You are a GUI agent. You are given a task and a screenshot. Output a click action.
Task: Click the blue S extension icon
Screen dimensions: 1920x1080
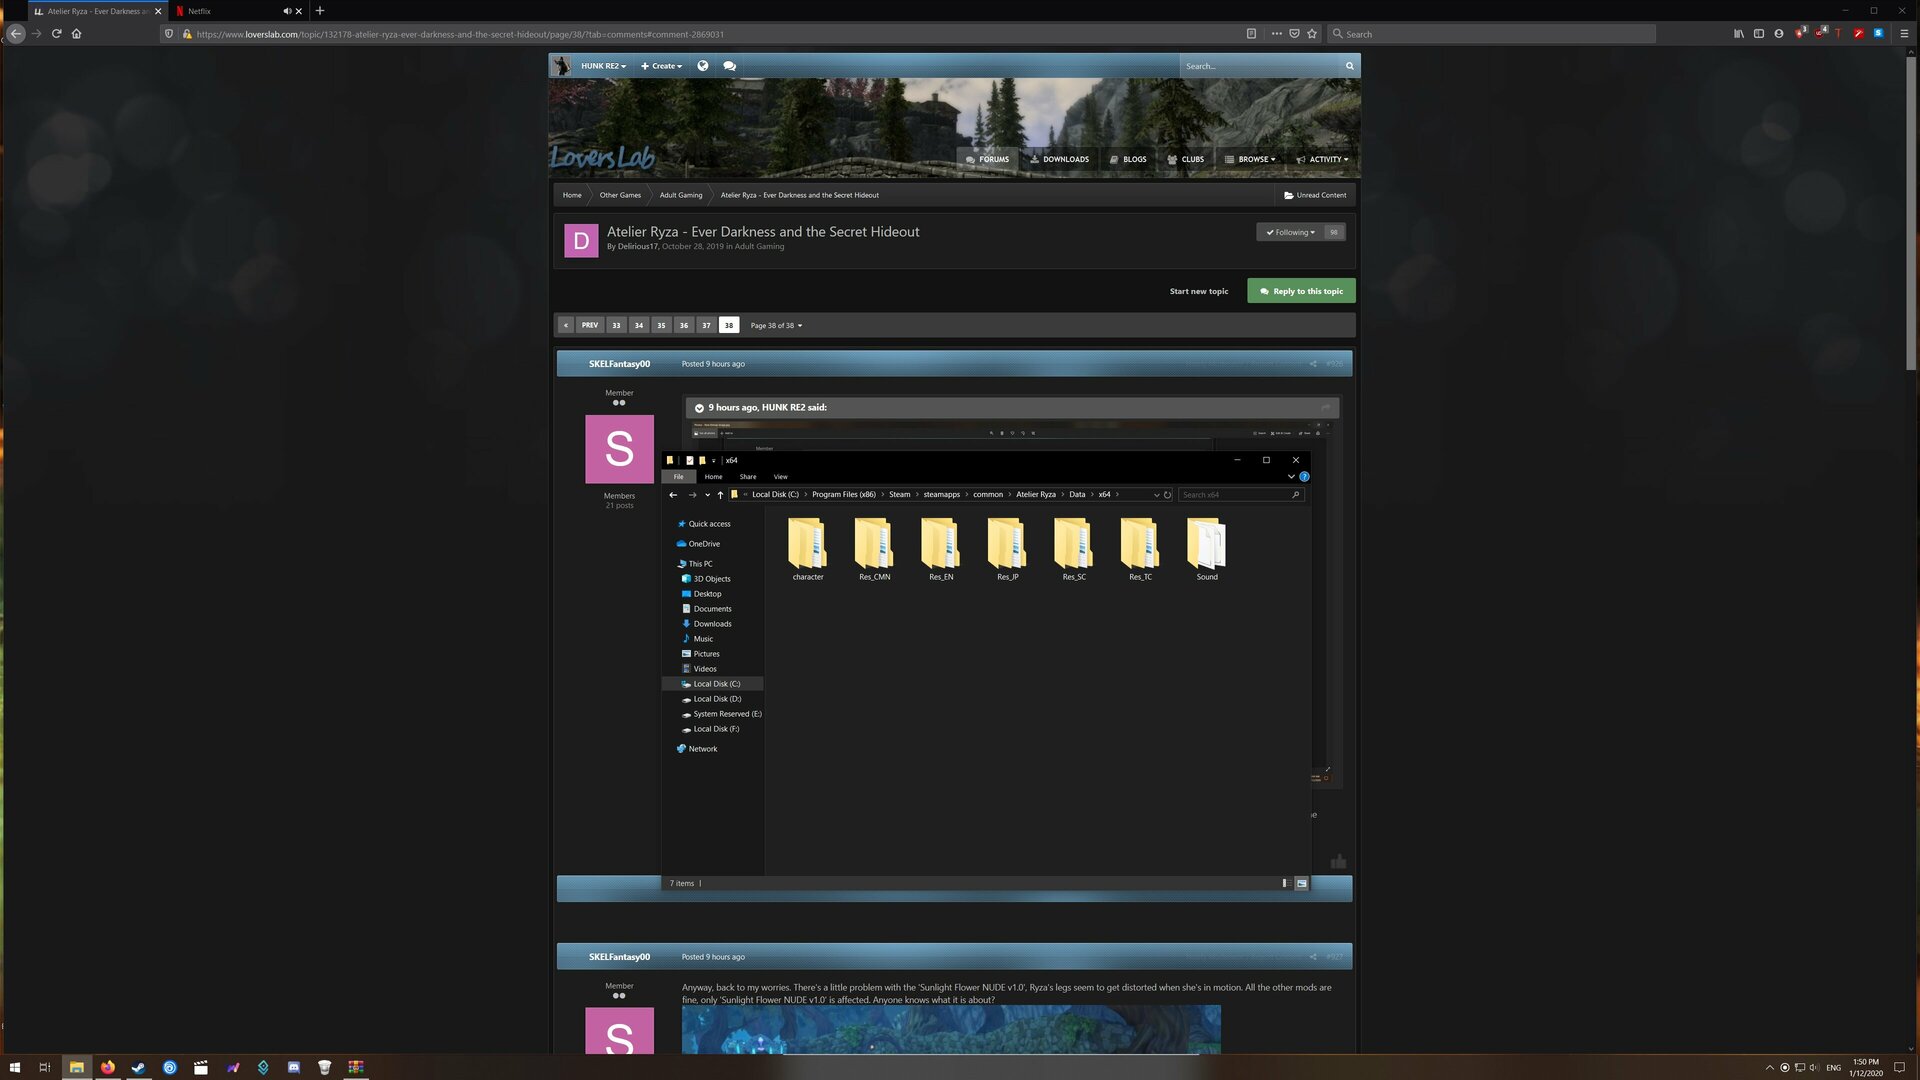(1878, 33)
